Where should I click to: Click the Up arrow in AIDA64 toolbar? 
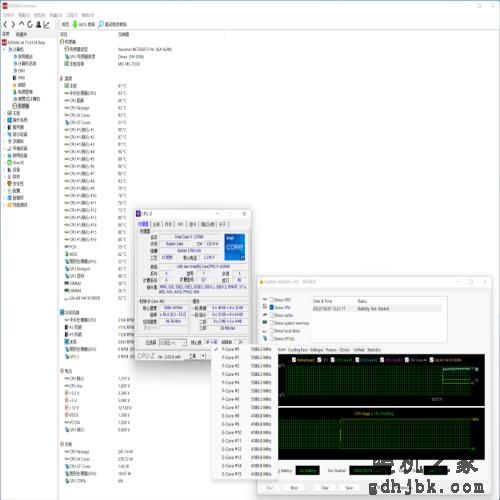[x=22, y=24]
